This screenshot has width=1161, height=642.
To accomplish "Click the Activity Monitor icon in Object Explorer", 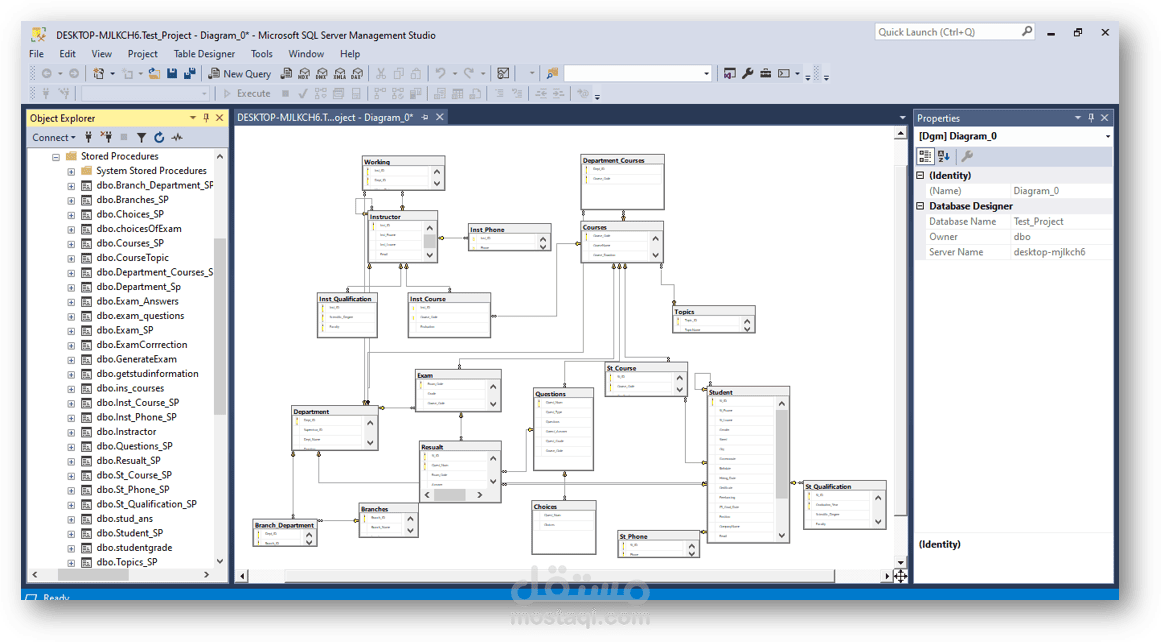I will click(x=177, y=137).
